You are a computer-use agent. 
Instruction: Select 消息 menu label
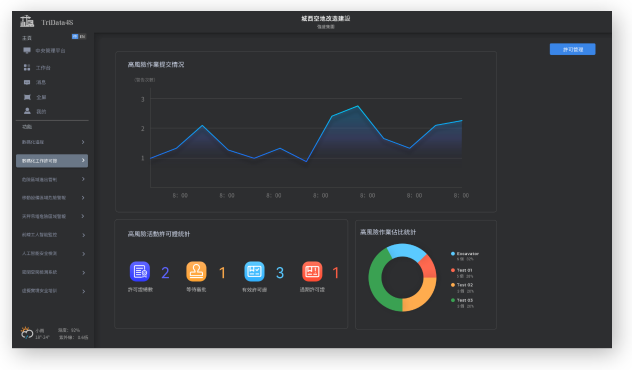click(41, 82)
